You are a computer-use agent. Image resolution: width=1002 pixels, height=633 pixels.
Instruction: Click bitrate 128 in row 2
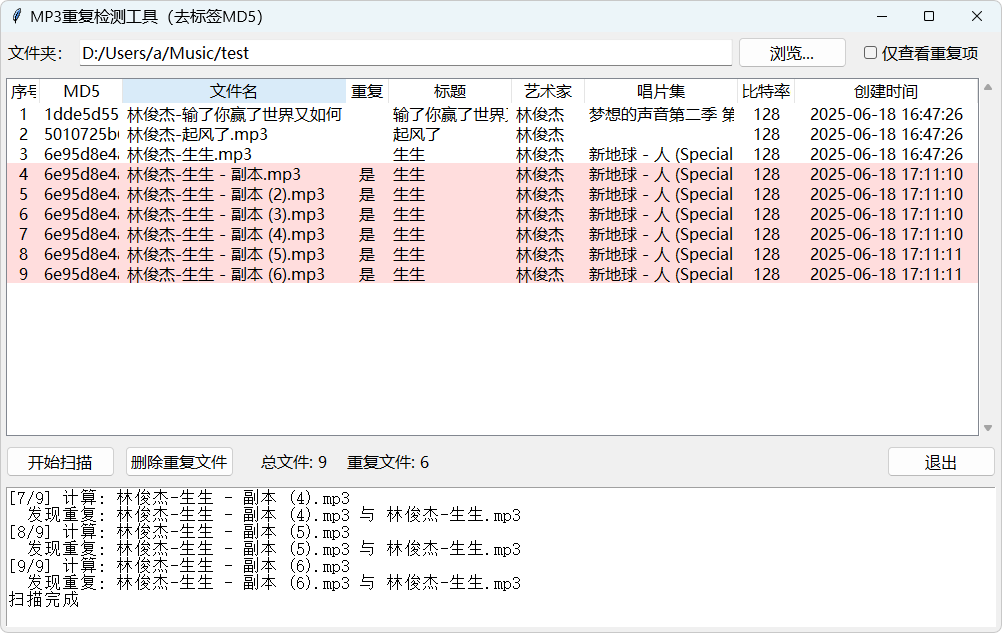766,134
